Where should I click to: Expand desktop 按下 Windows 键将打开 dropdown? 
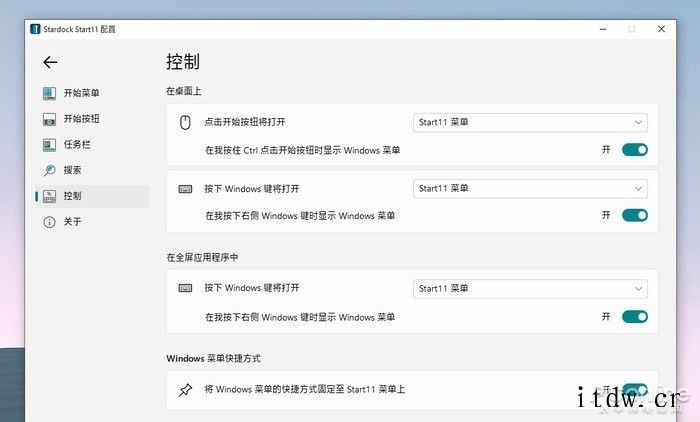[530, 188]
